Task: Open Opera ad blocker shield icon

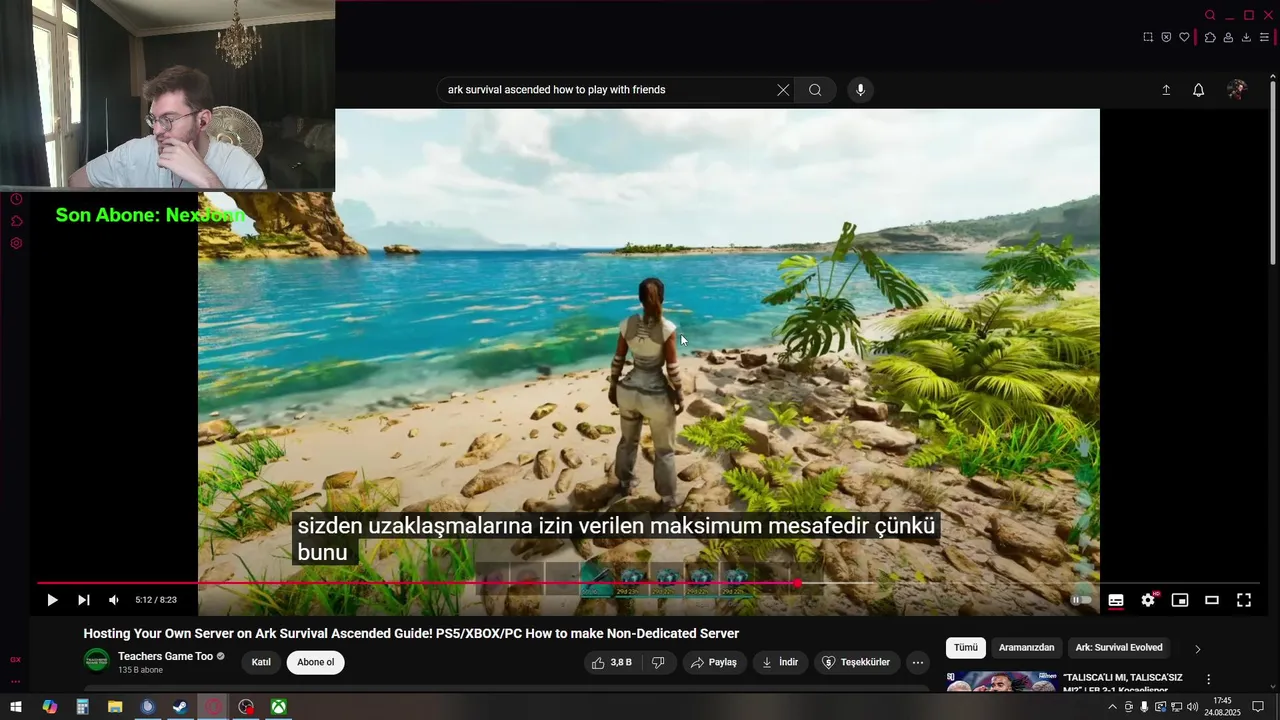Action: (x=1166, y=37)
